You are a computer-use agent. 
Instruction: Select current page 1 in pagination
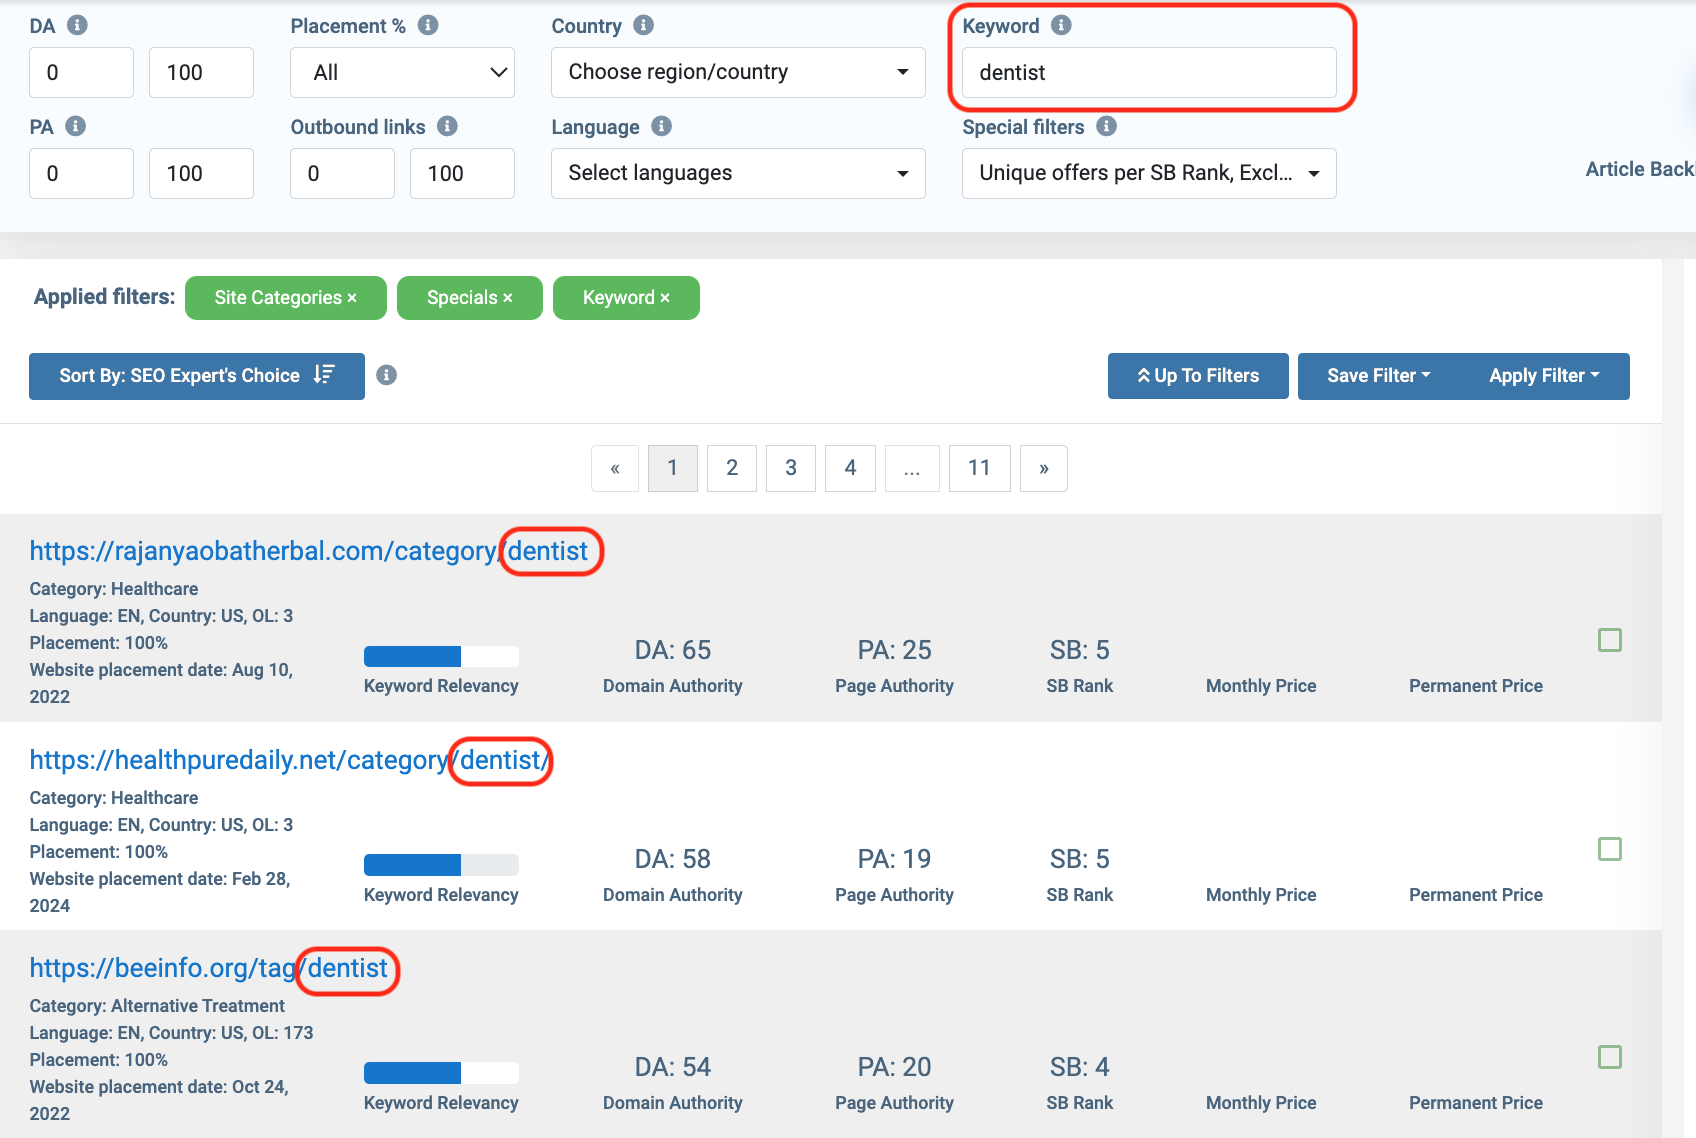tap(673, 468)
